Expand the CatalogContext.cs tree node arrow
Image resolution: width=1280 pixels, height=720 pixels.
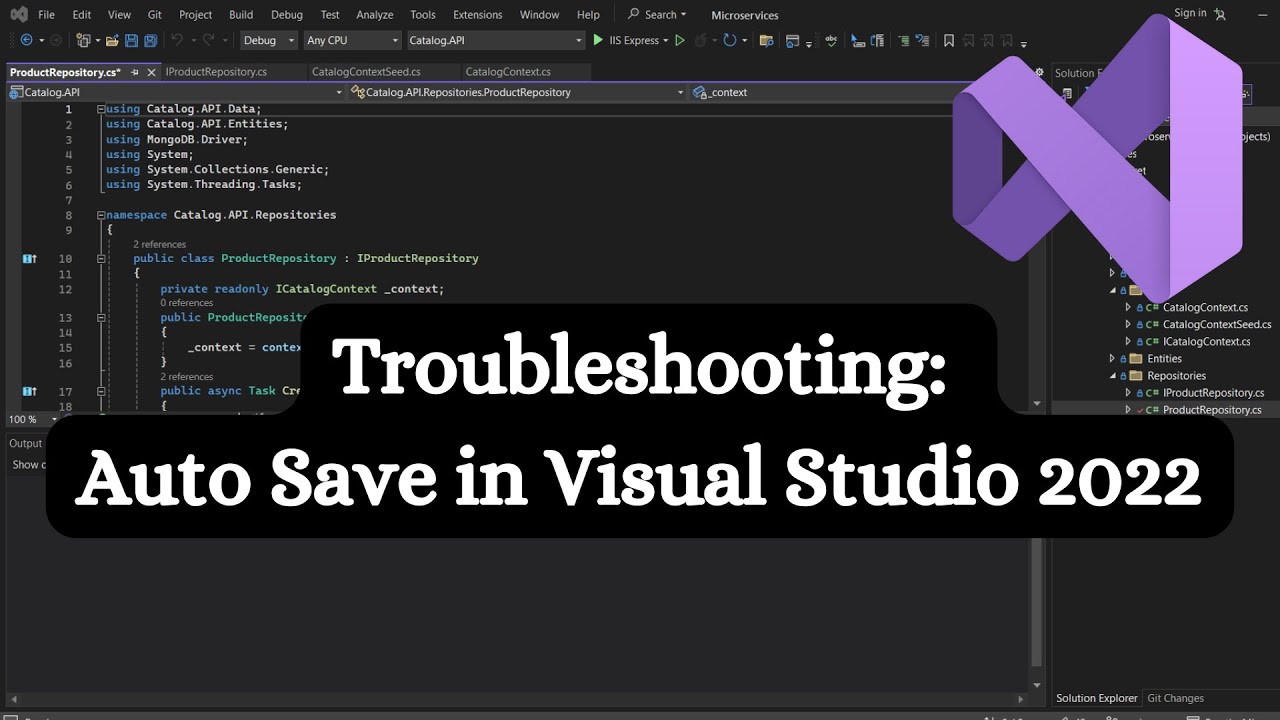point(1128,308)
